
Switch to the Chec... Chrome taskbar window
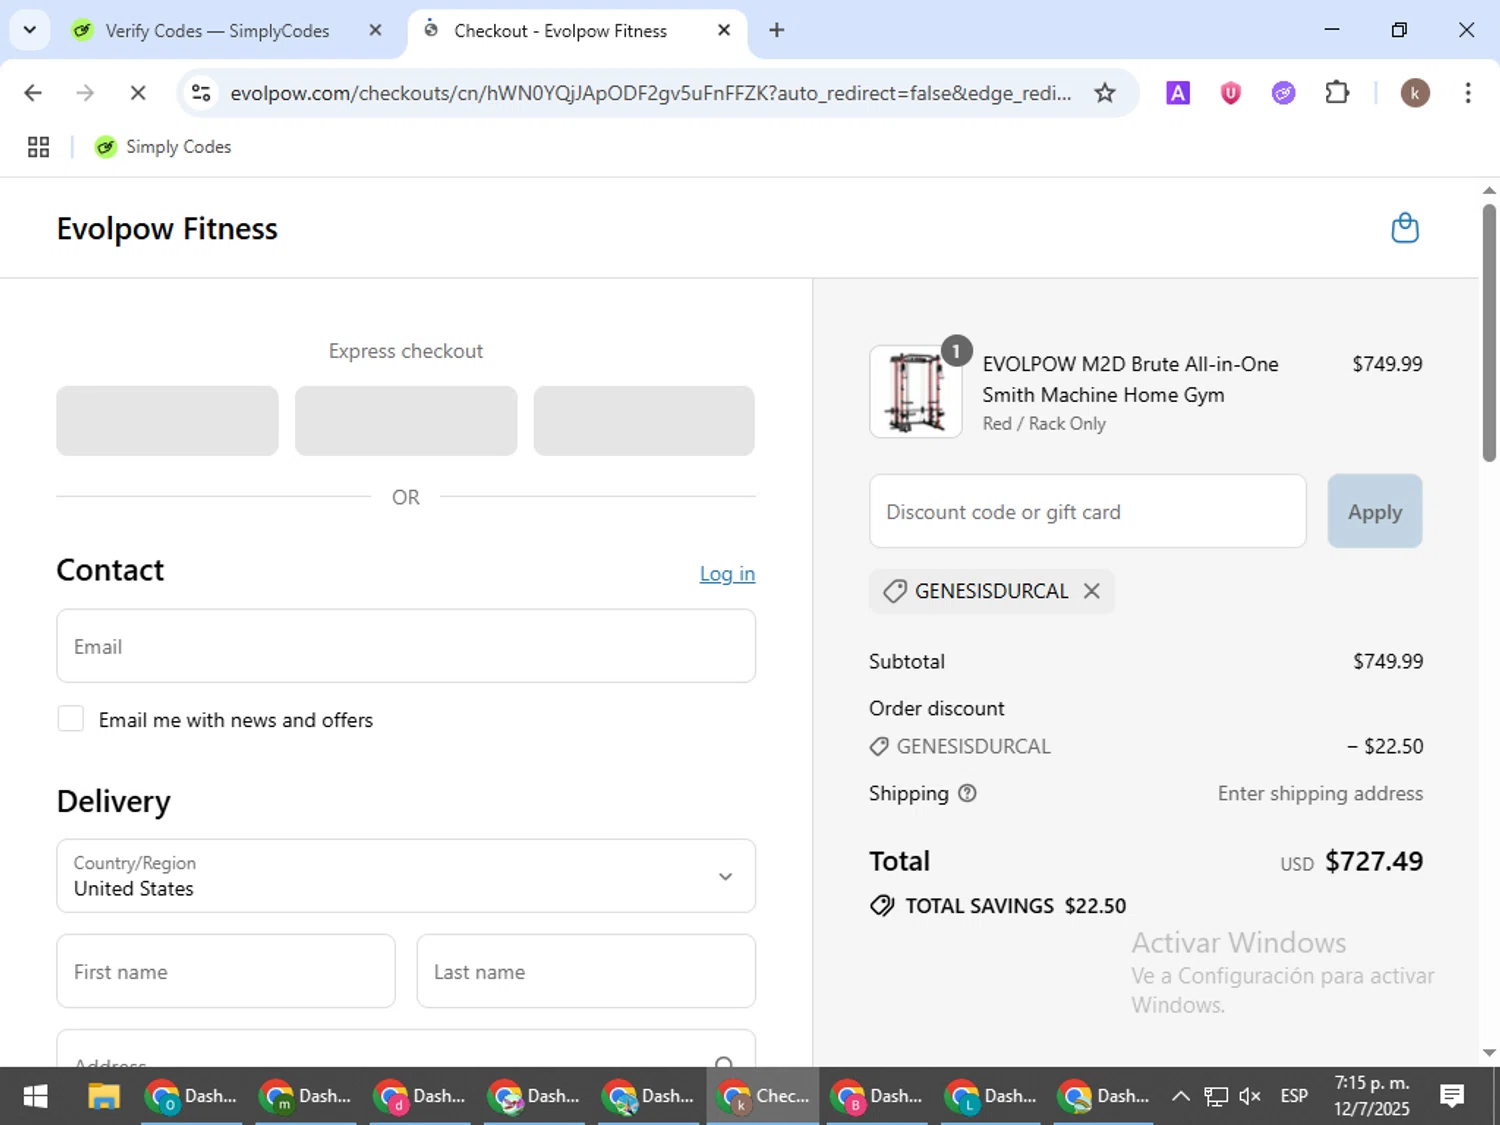[763, 1096]
